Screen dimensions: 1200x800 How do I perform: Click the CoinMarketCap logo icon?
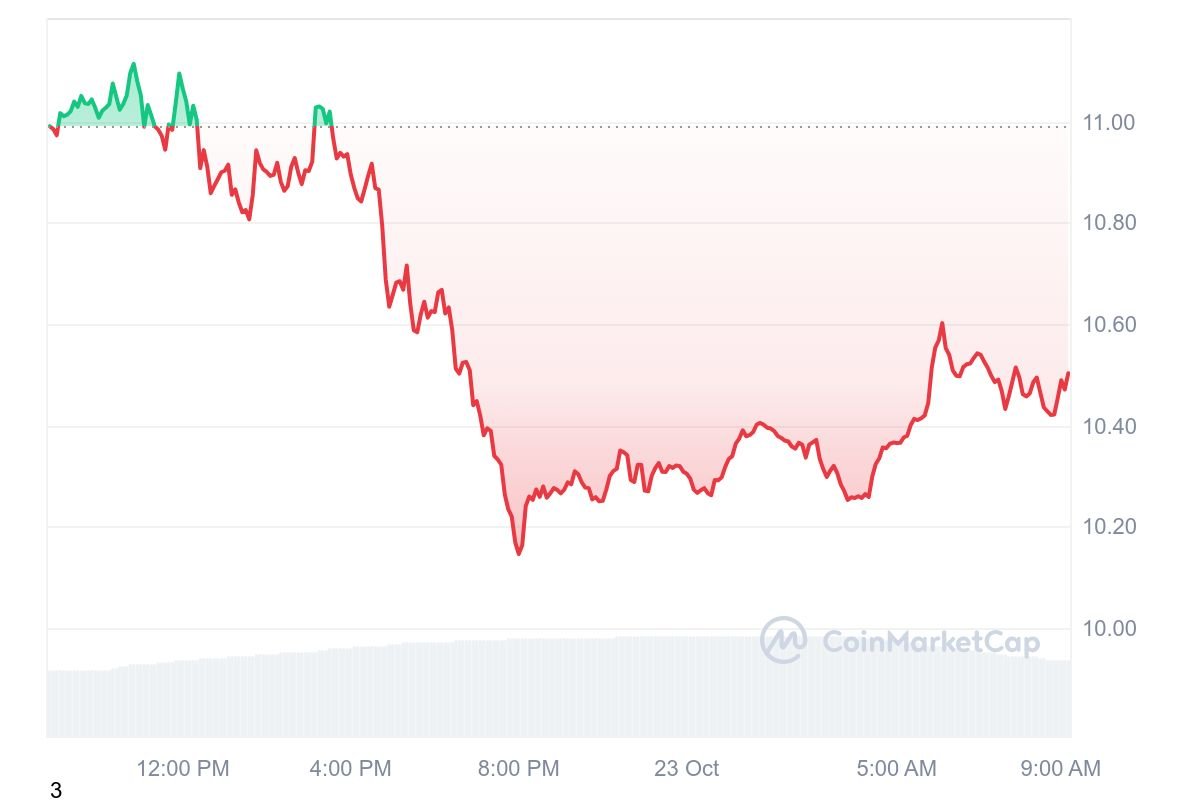click(x=783, y=640)
